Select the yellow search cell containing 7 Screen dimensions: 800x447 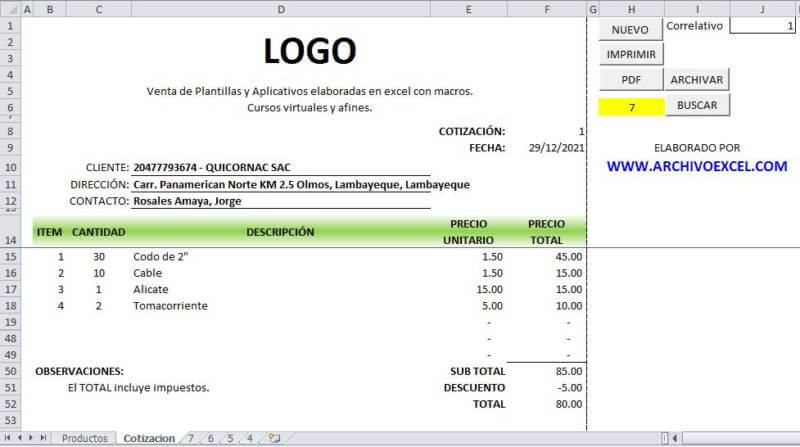pos(629,106)
